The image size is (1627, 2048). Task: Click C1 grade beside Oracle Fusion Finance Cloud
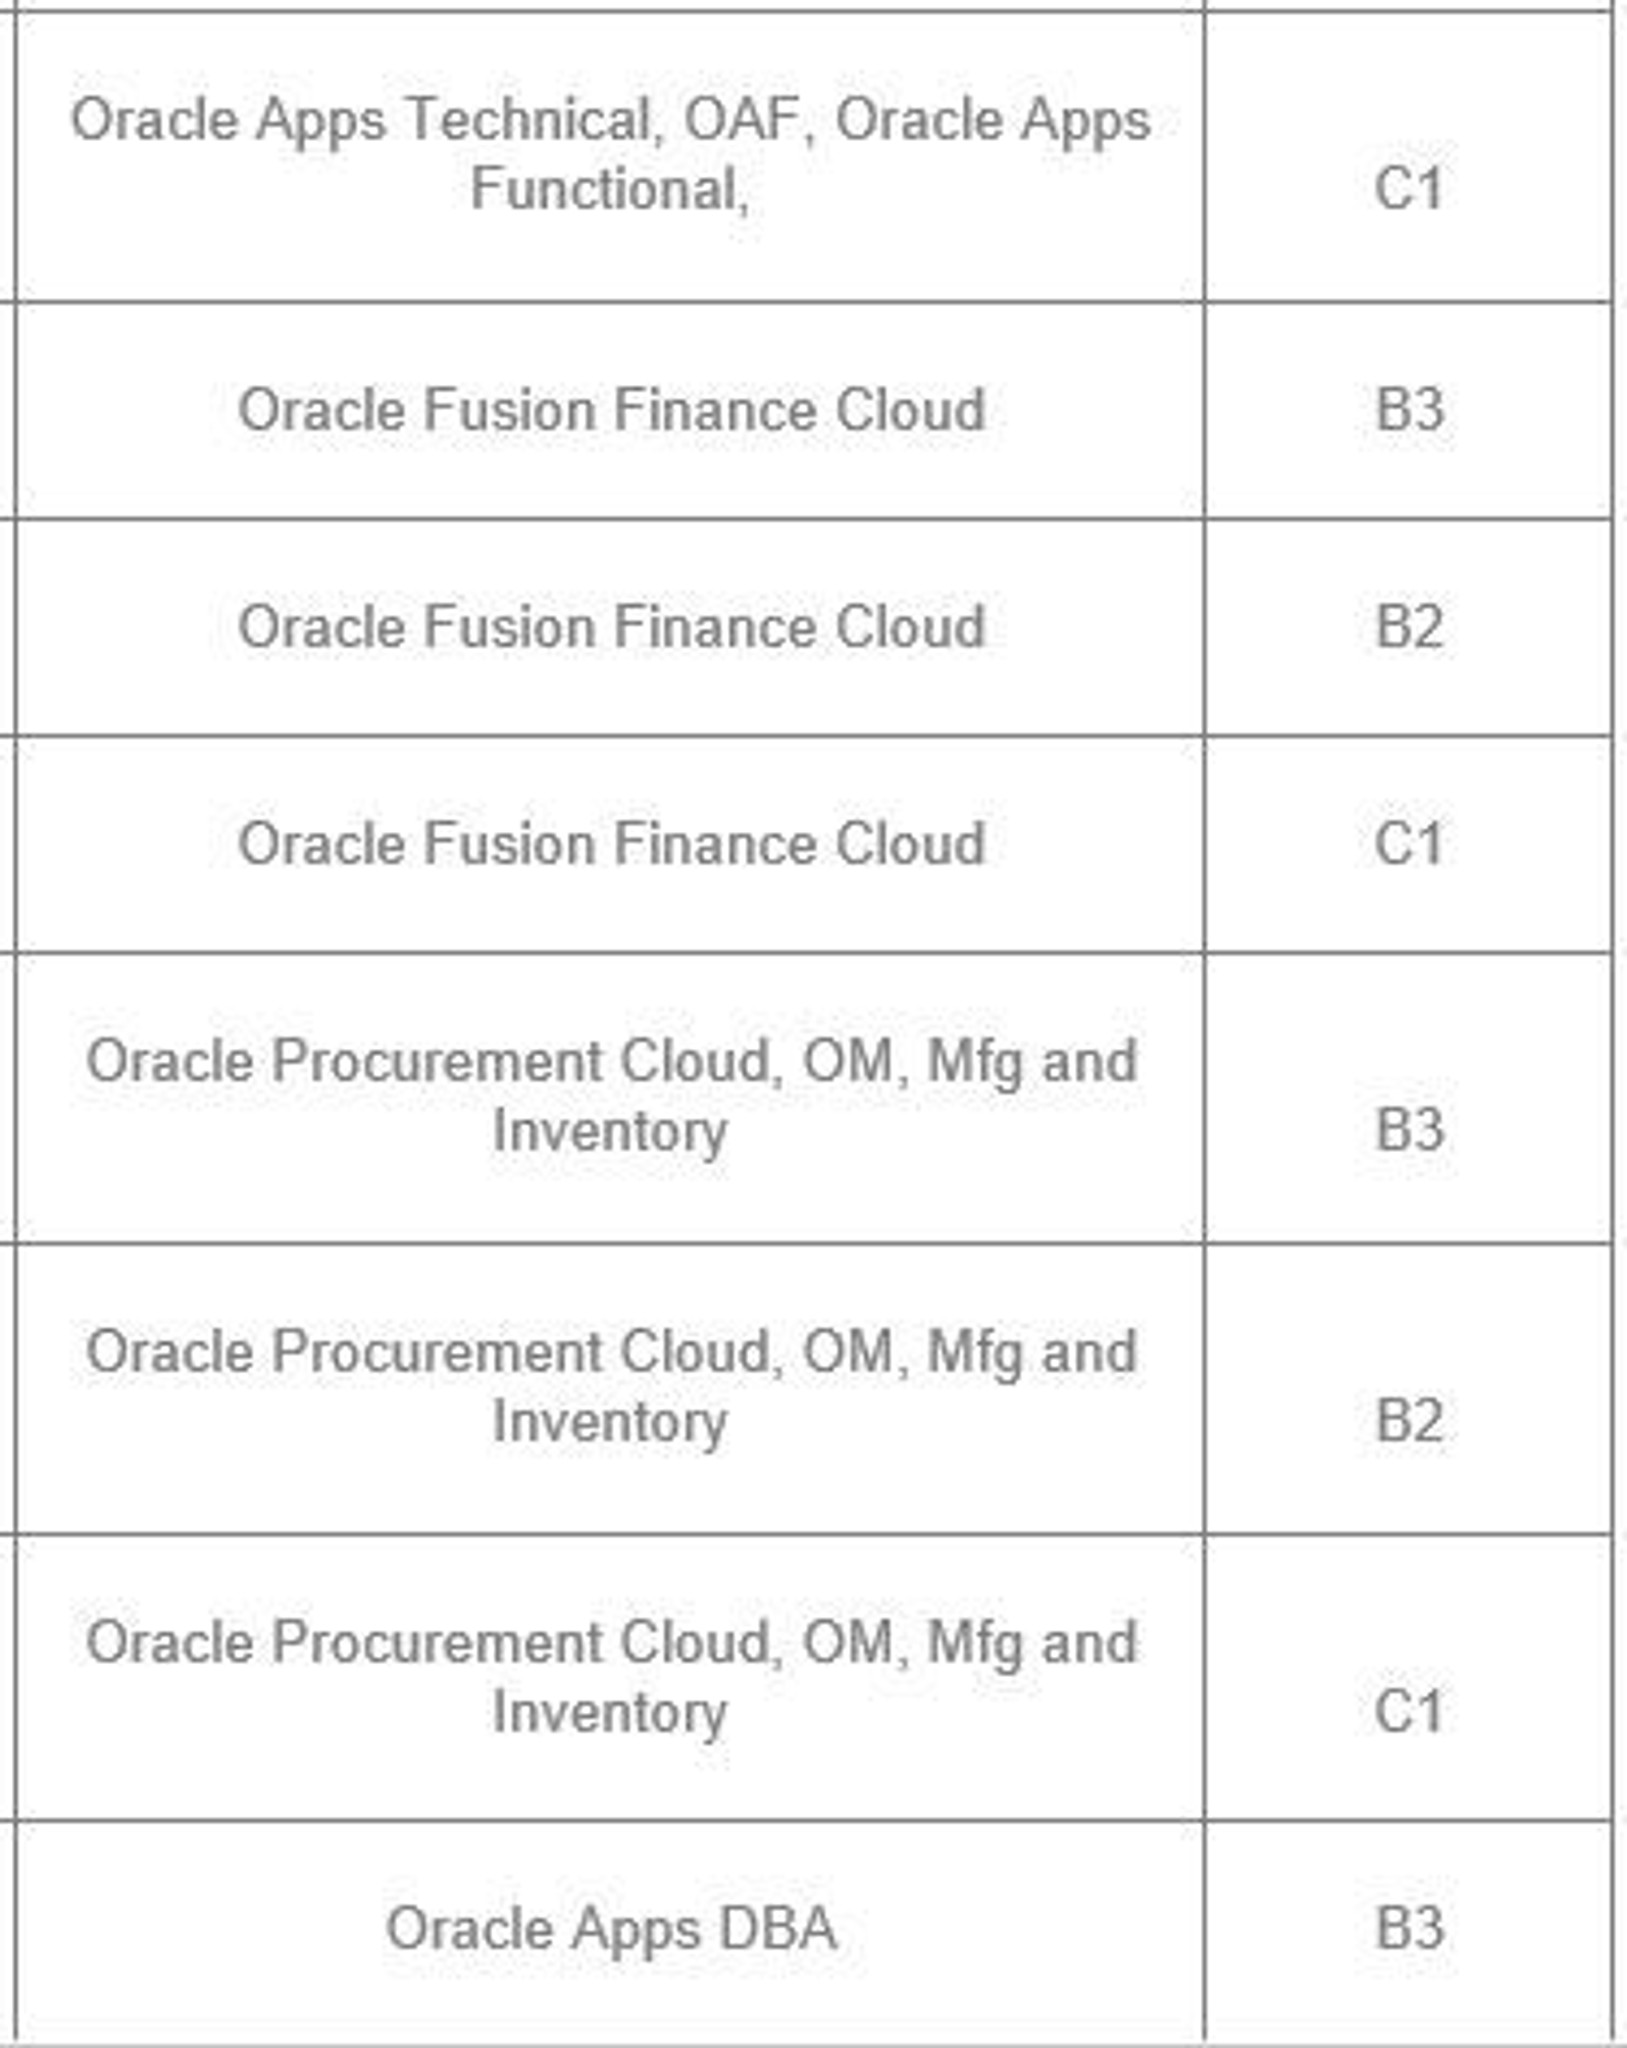coord(1408,844)
